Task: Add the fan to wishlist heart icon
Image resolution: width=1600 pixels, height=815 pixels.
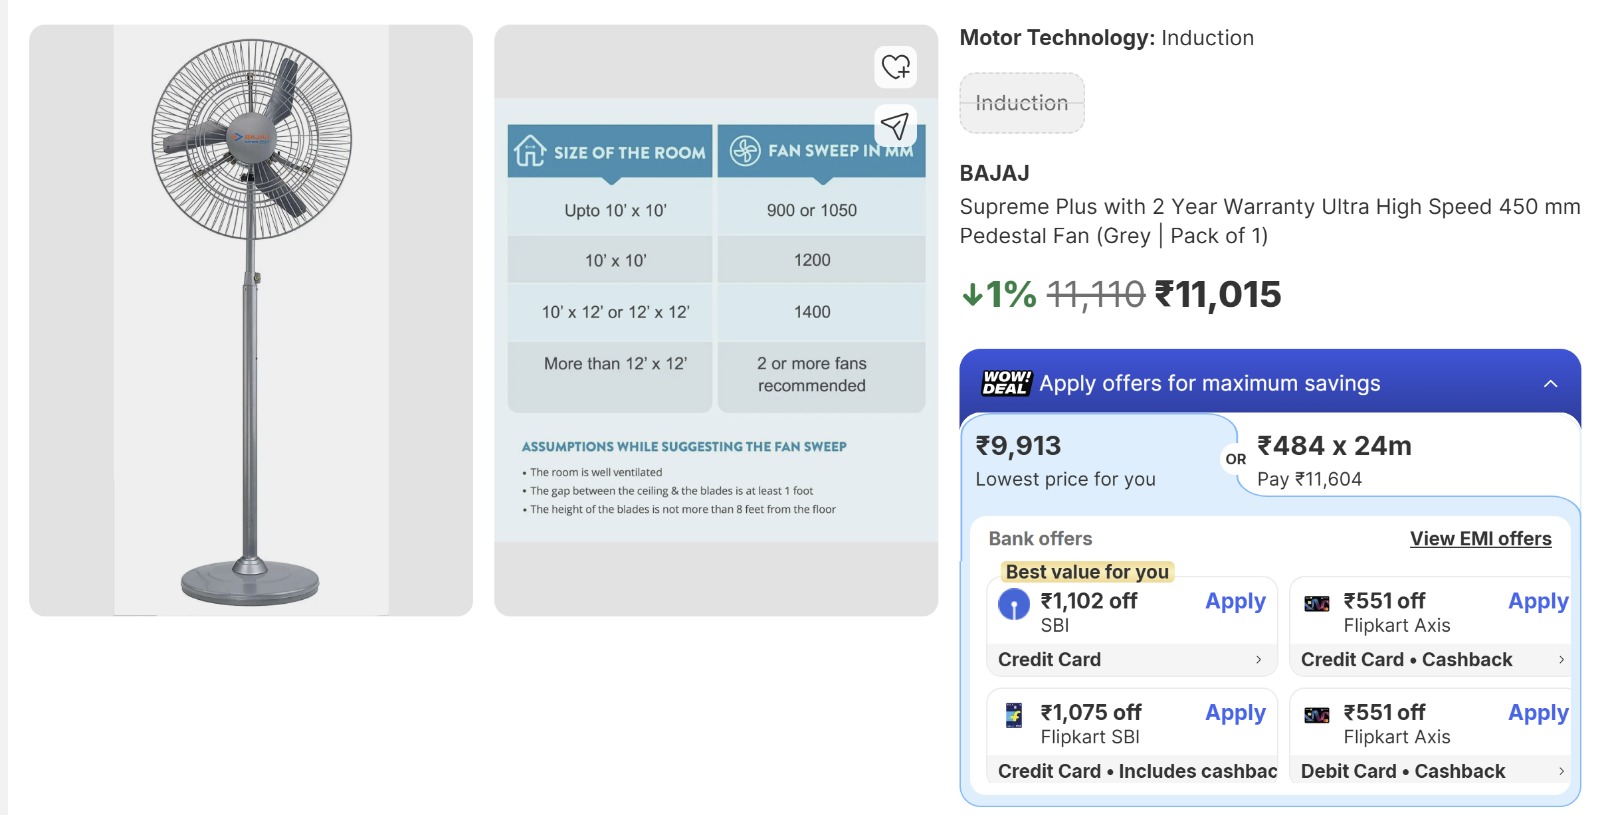Action: click(895, 67)
